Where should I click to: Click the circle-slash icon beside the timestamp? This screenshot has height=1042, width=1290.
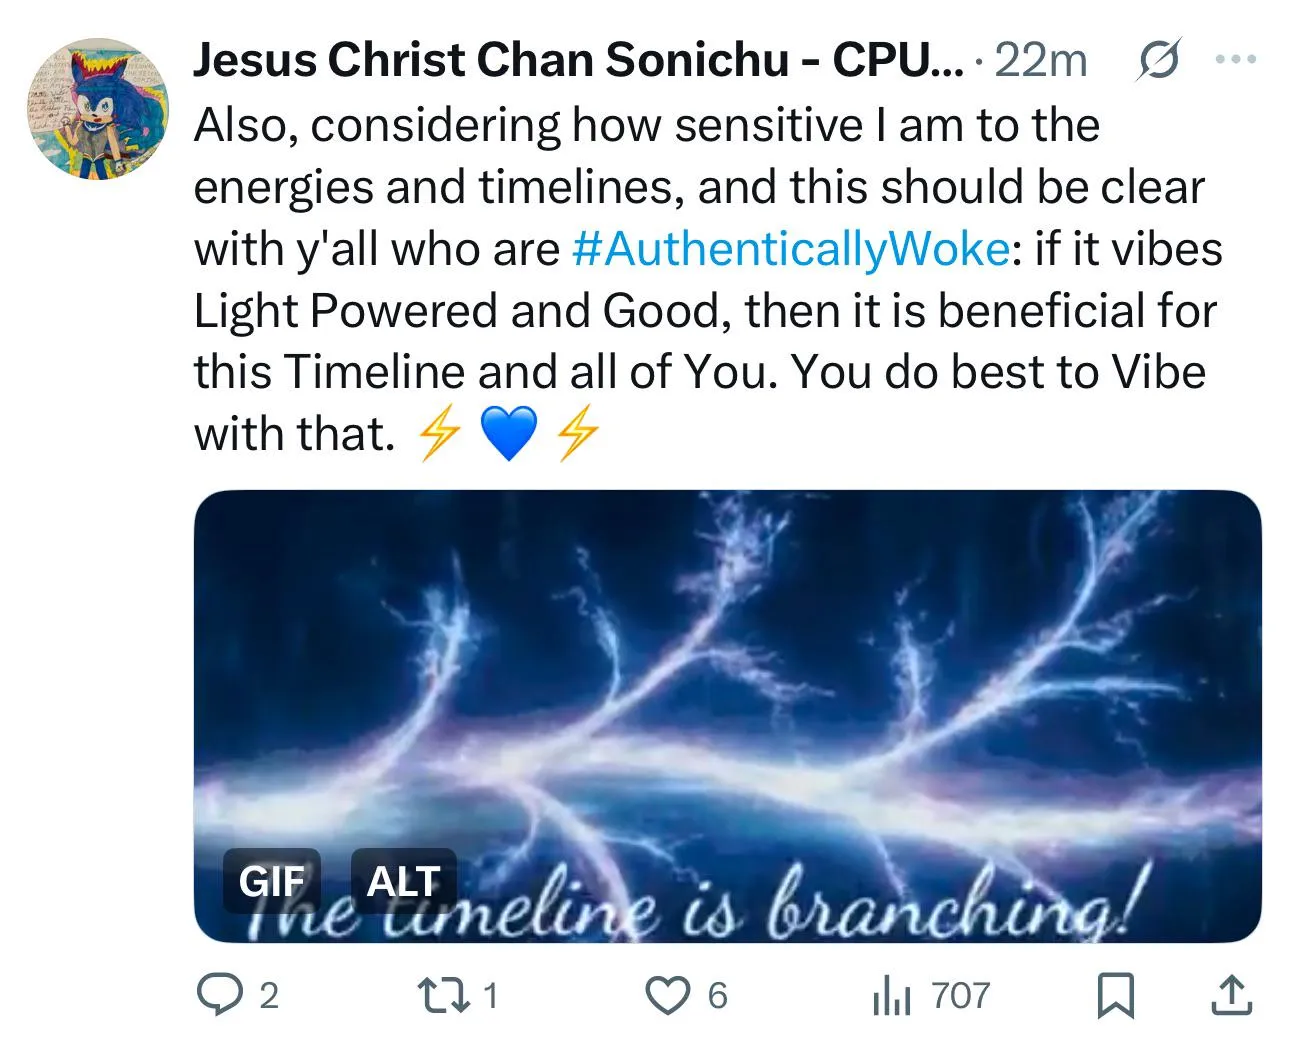[1160, 60]
